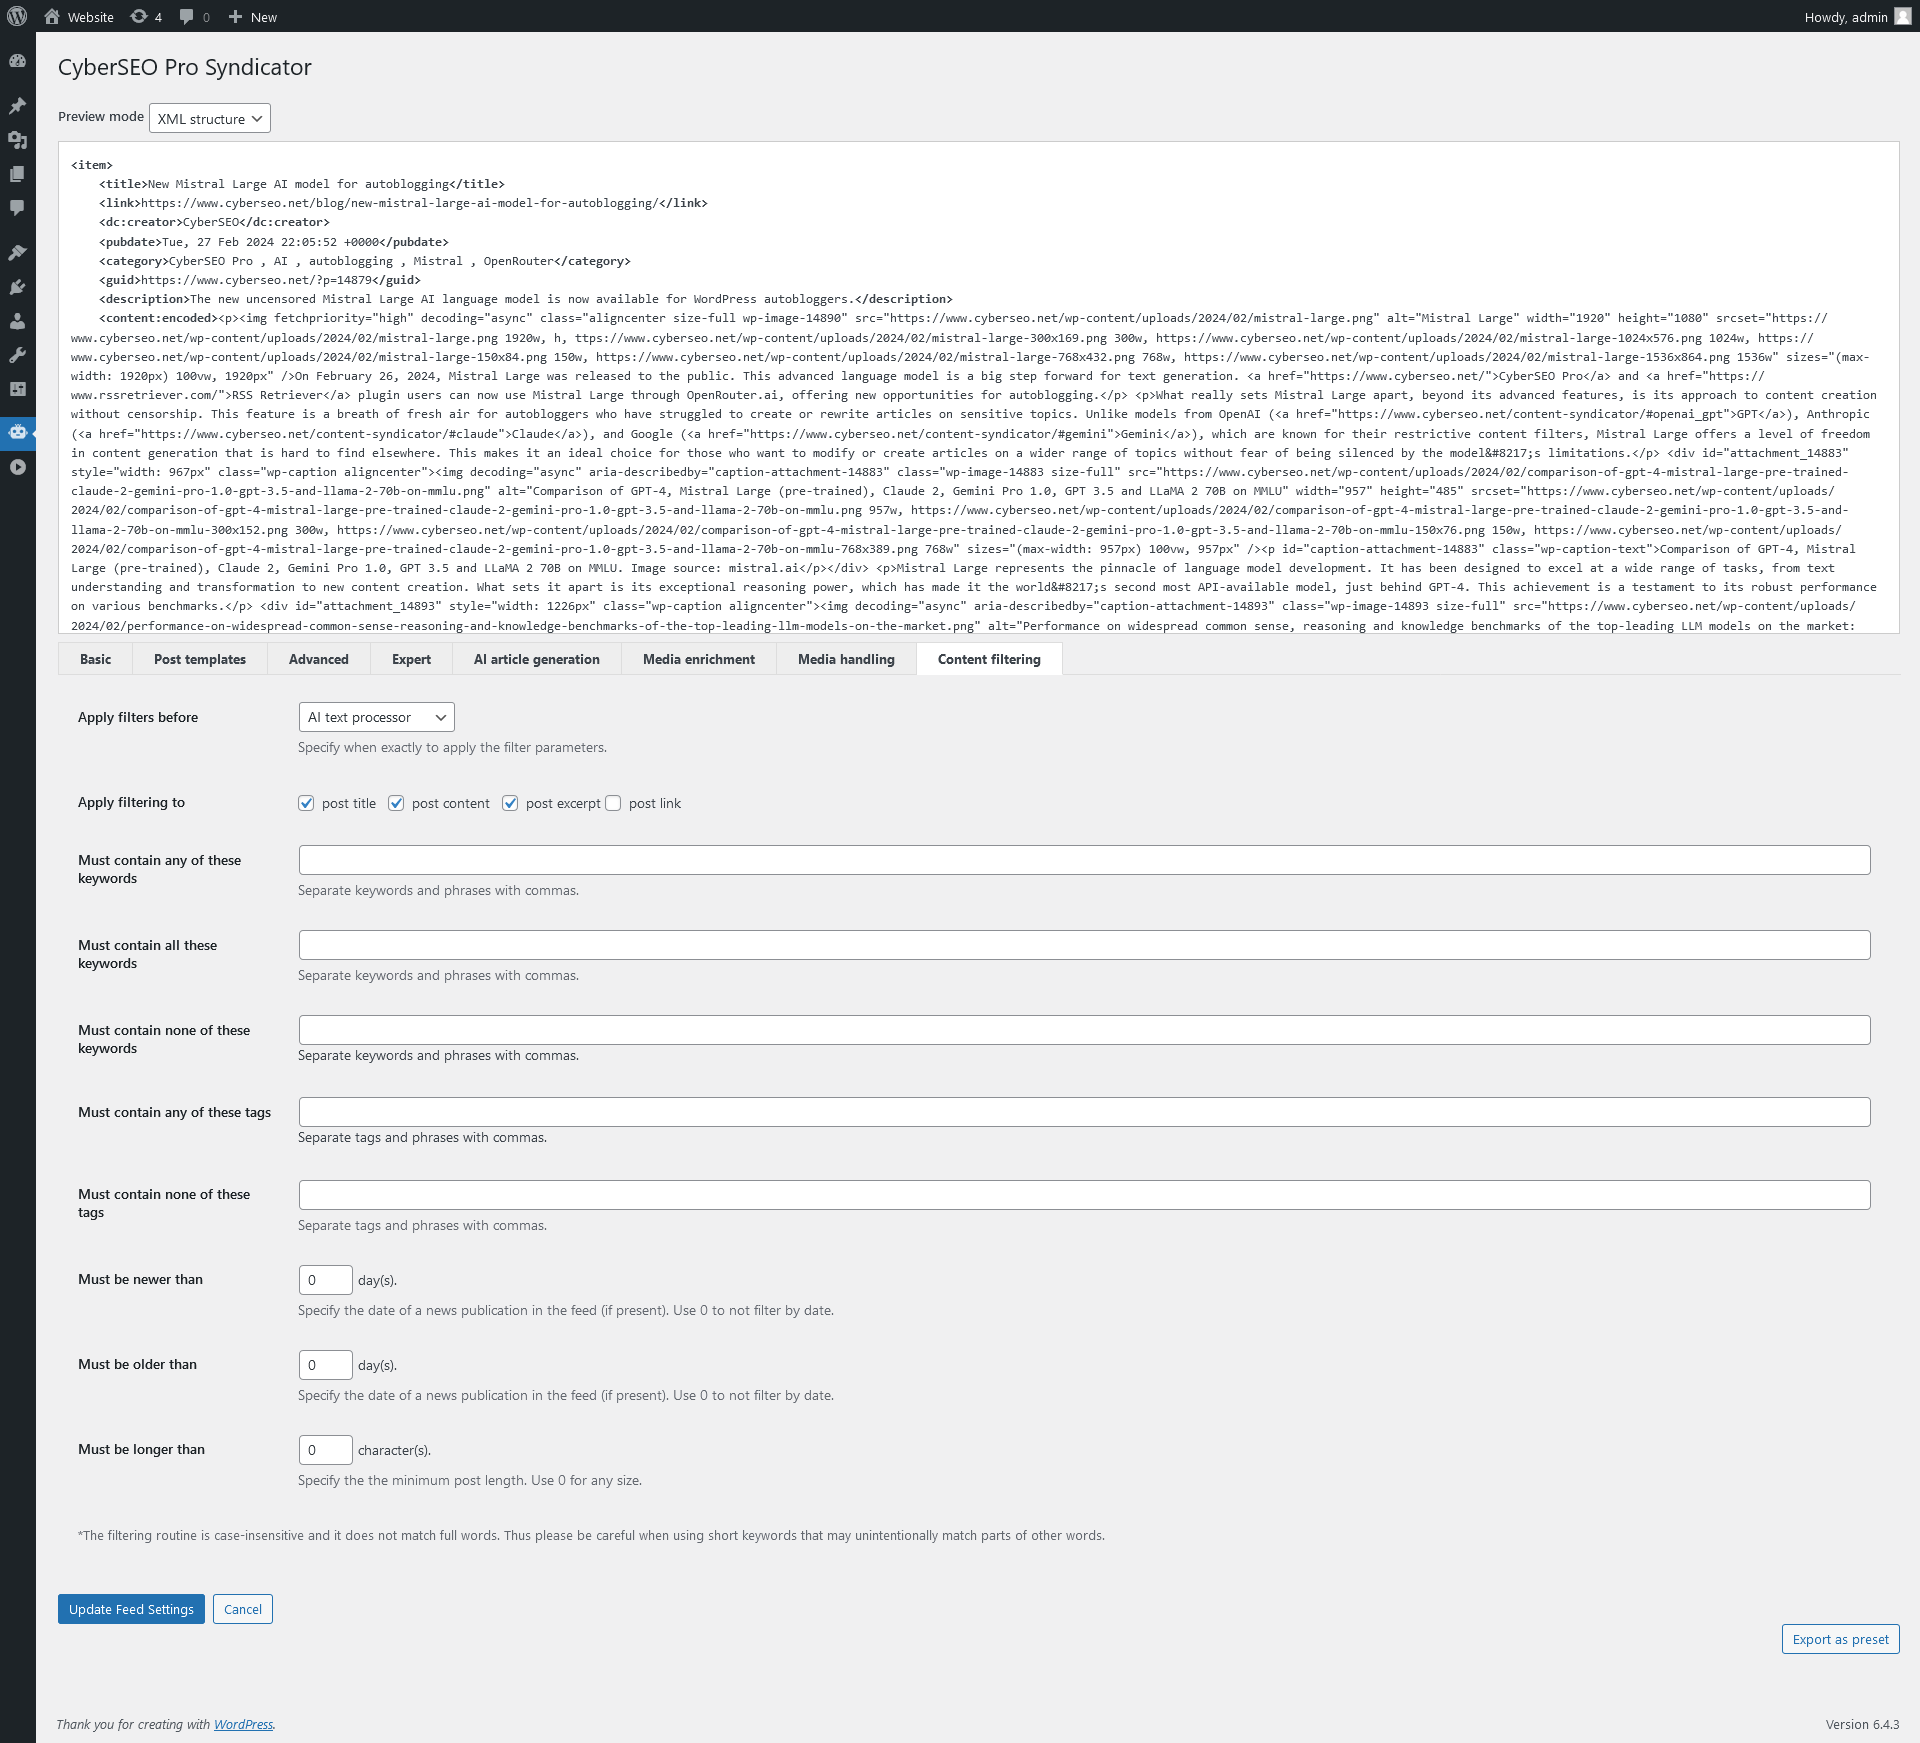Click the Update Feed Settings button
Image resolution: width=1920 pixels, height=1743 pixels.
pos(131,1609)
